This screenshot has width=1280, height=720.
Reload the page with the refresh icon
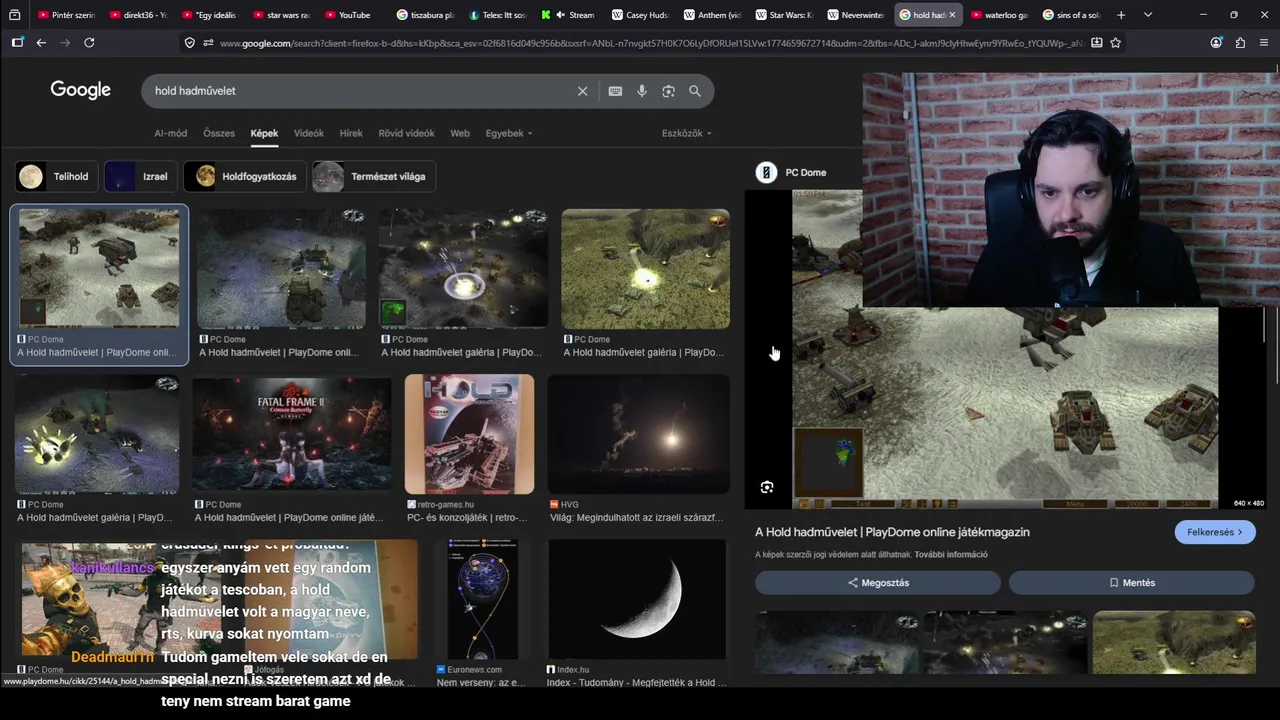click(x=89, y=43)
